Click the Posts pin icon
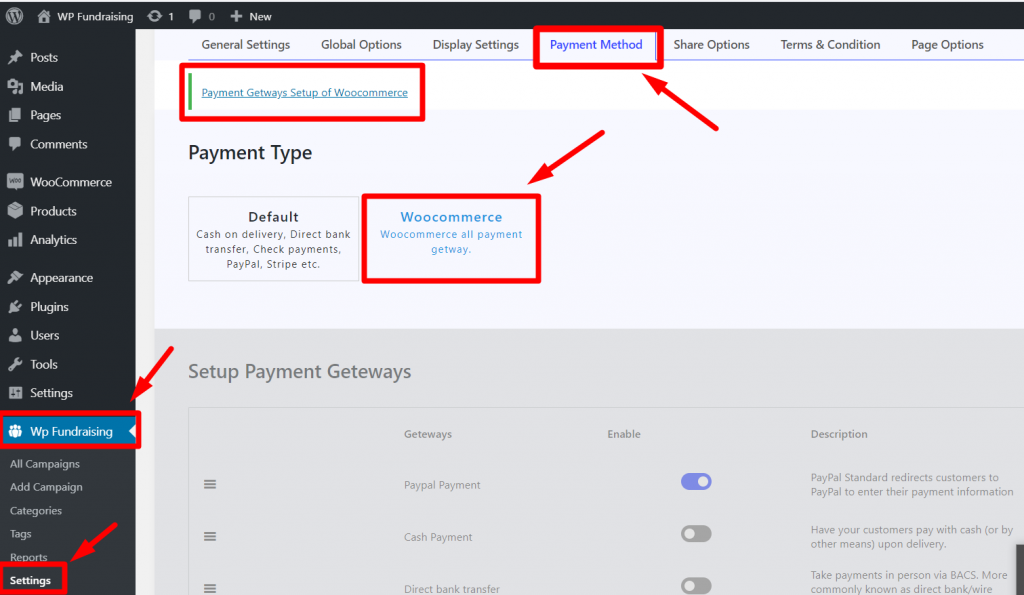The width and height of the screenshot is (1024, 595). 15,57
